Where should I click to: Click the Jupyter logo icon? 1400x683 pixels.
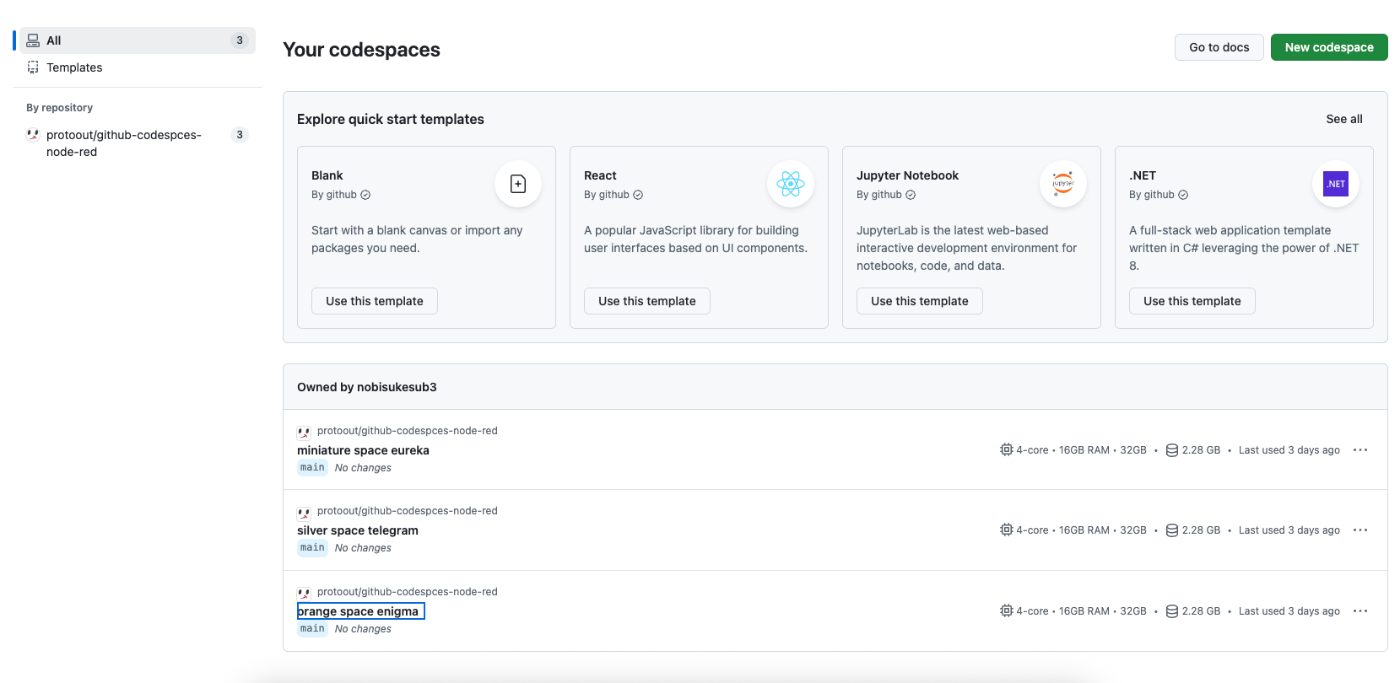click(x=1063, y=184)
